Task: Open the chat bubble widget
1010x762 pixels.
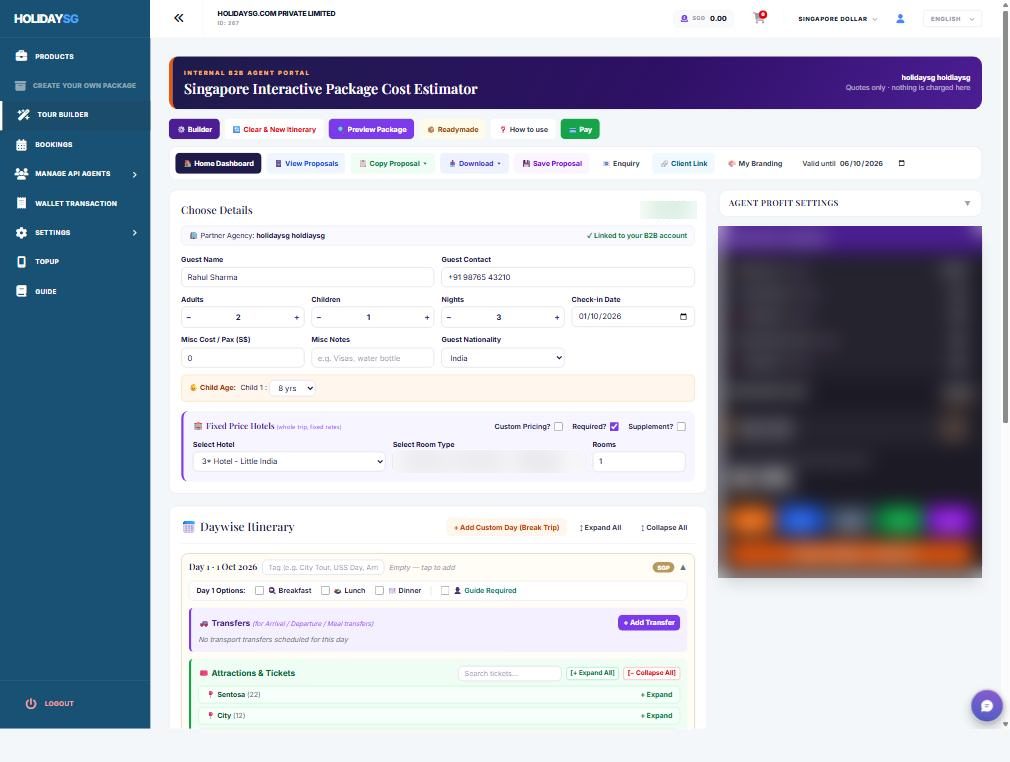Action: (x=986, y=705)
